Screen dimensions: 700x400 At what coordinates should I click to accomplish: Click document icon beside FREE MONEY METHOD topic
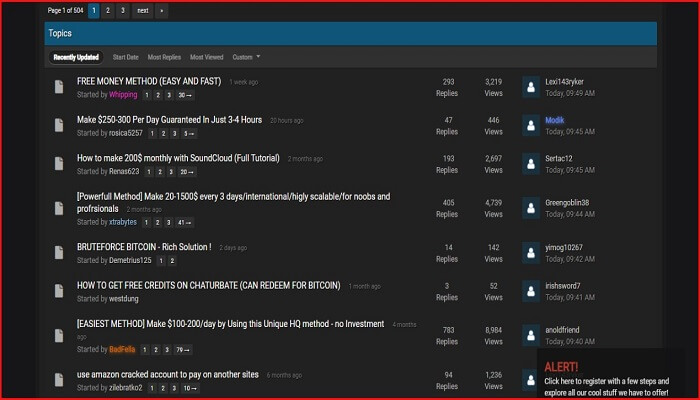[x=59, y=87]
